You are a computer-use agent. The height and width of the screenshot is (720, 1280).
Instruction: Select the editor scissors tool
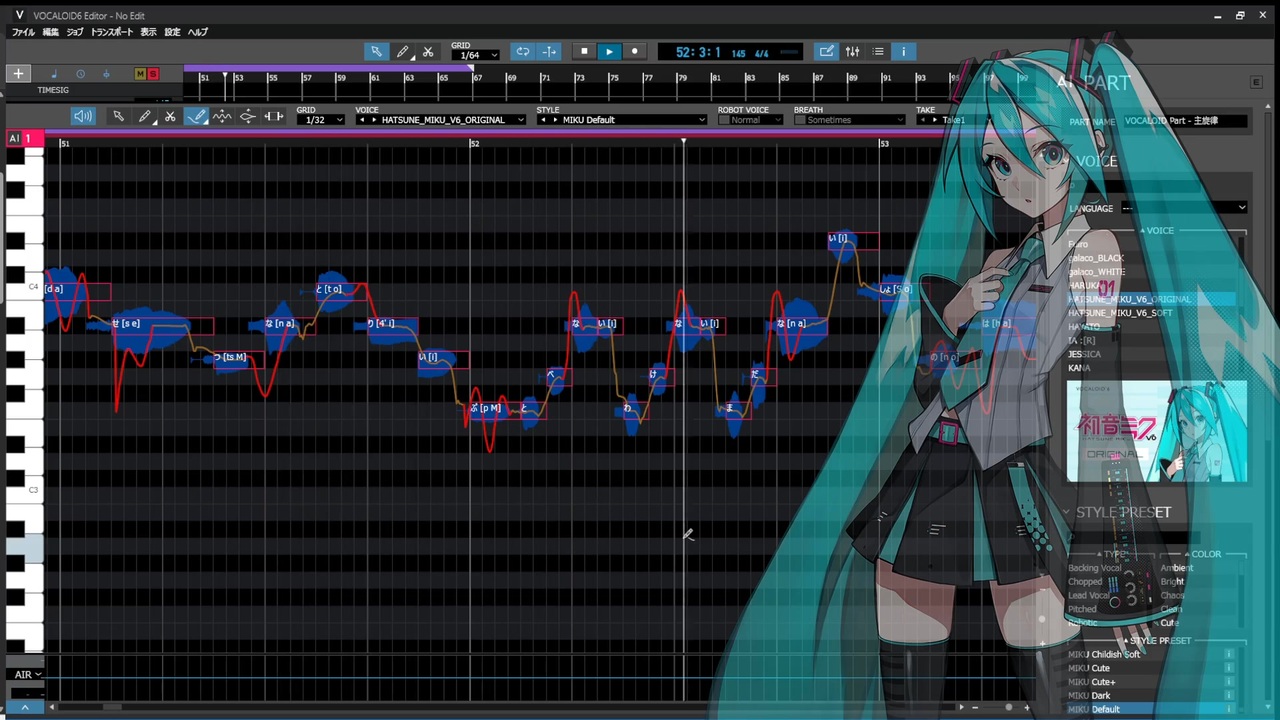pos(170,117)
